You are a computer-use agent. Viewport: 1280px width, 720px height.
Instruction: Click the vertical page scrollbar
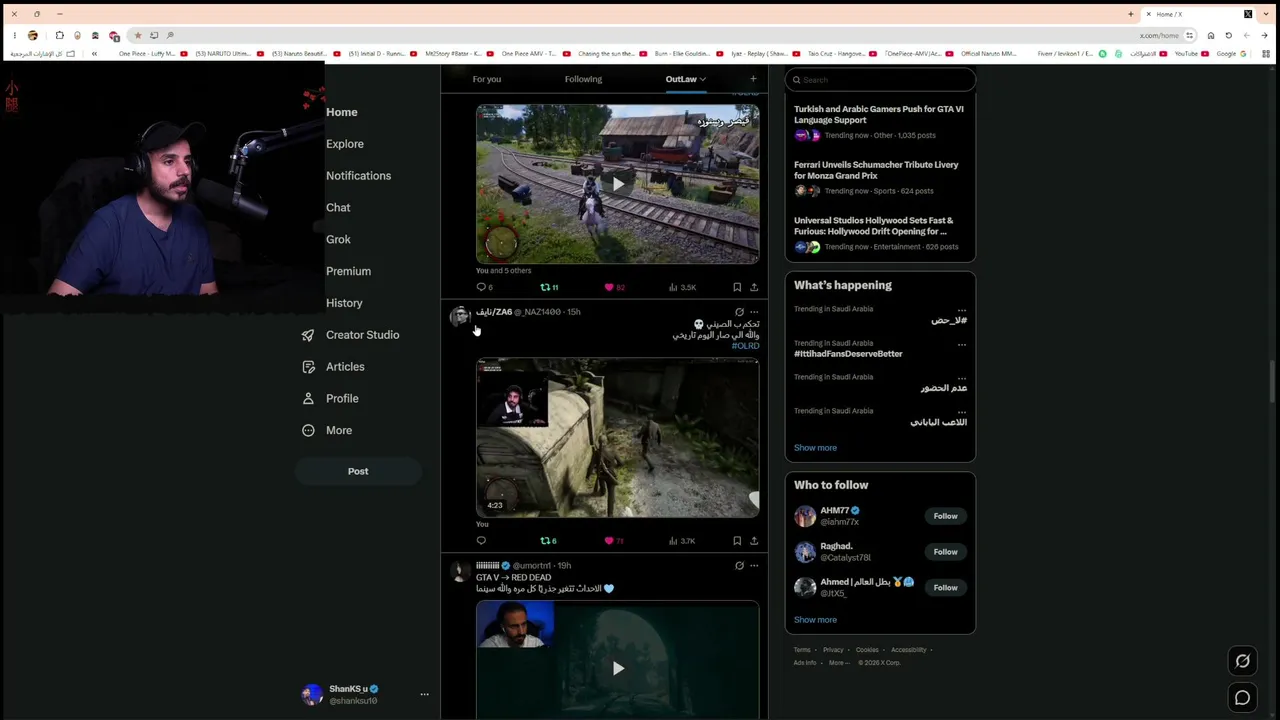[x=1272, y=380]
